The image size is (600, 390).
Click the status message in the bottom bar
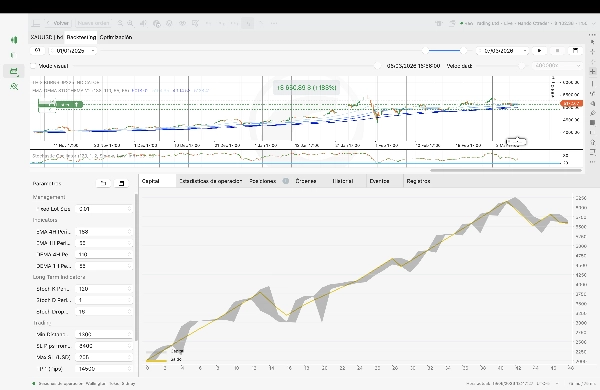click(84, 383)
